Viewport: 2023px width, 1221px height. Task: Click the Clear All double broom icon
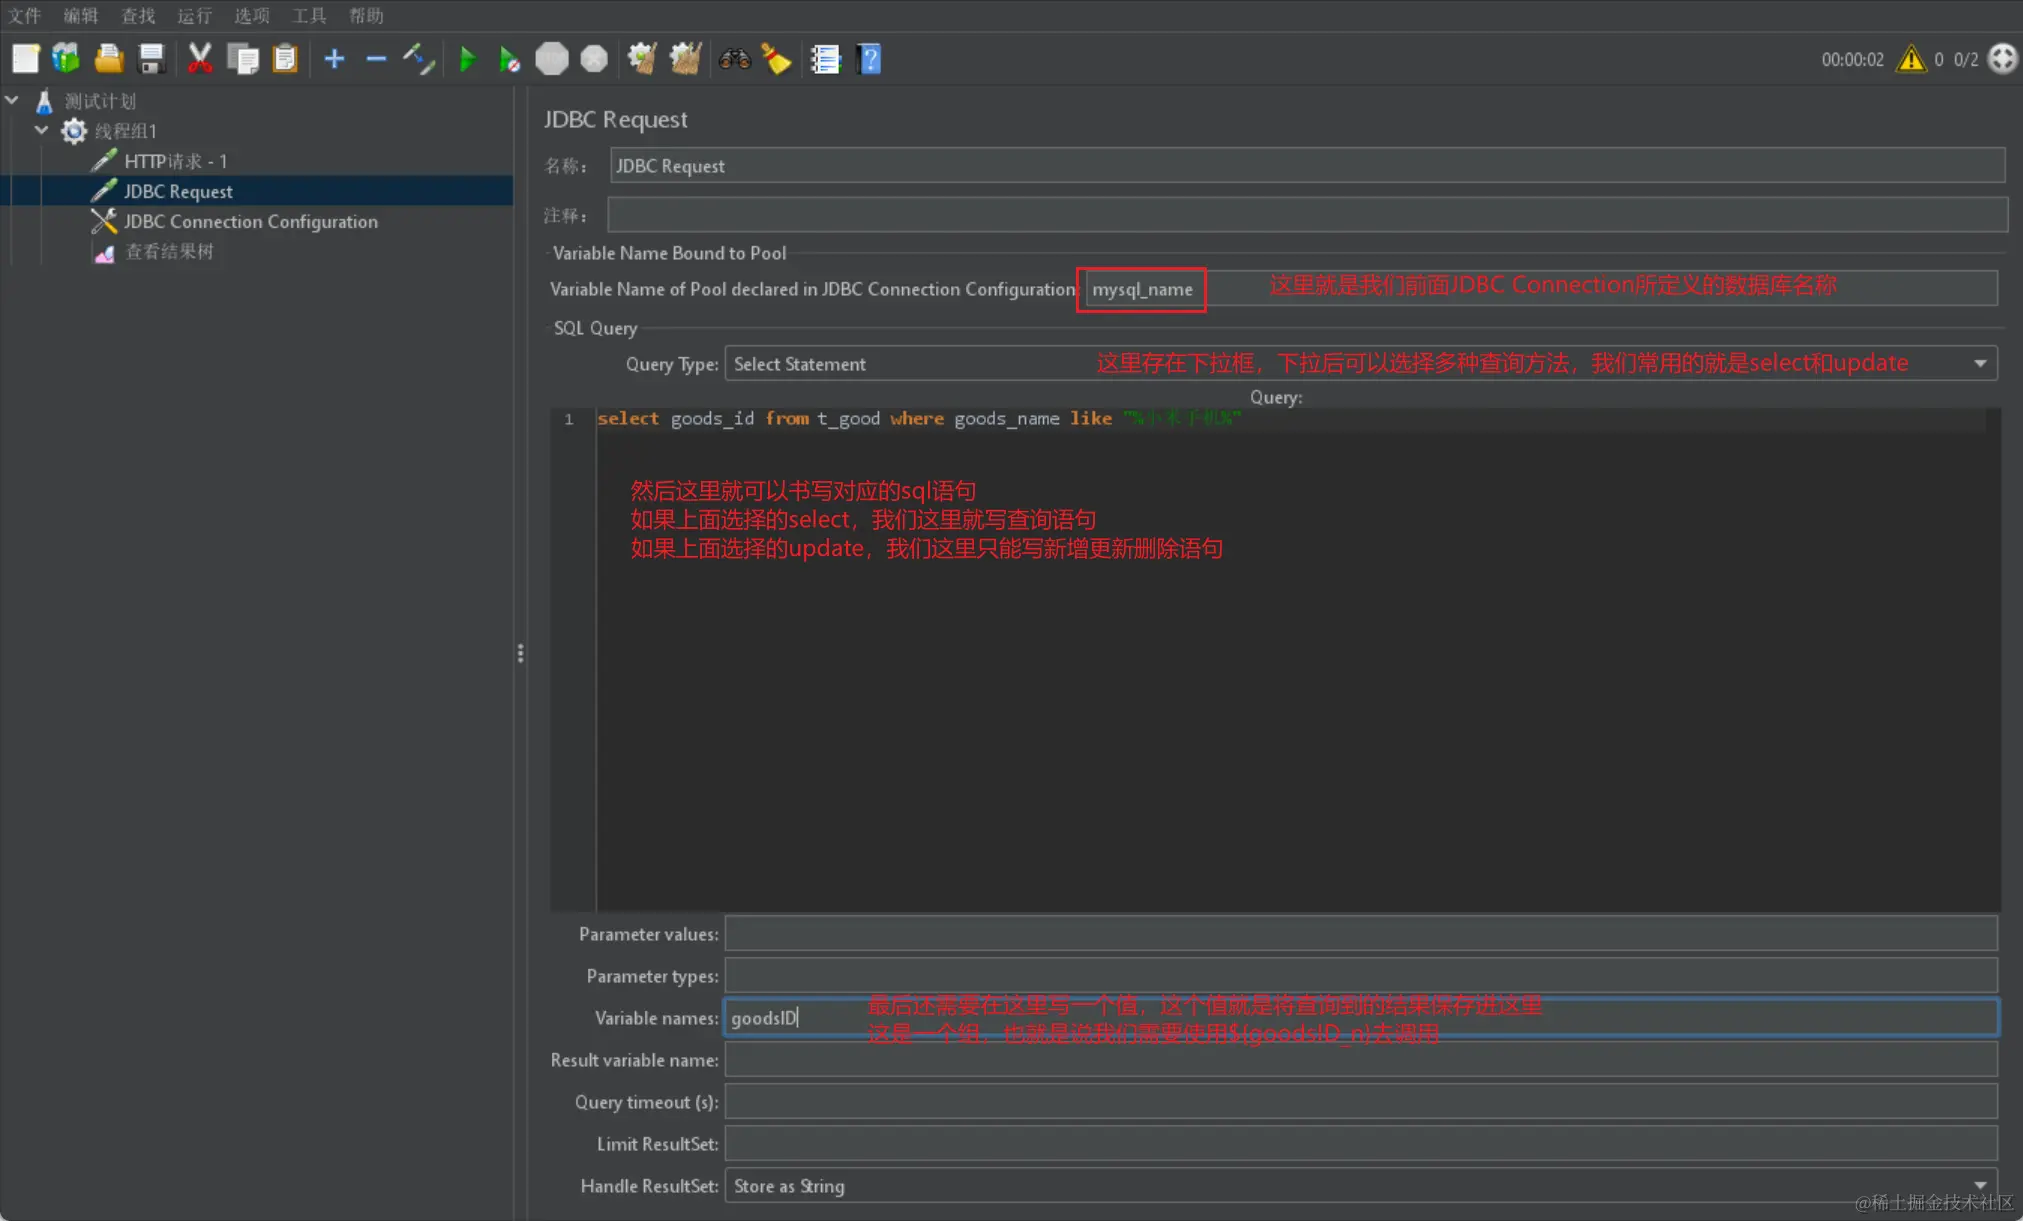coord(685,59)
